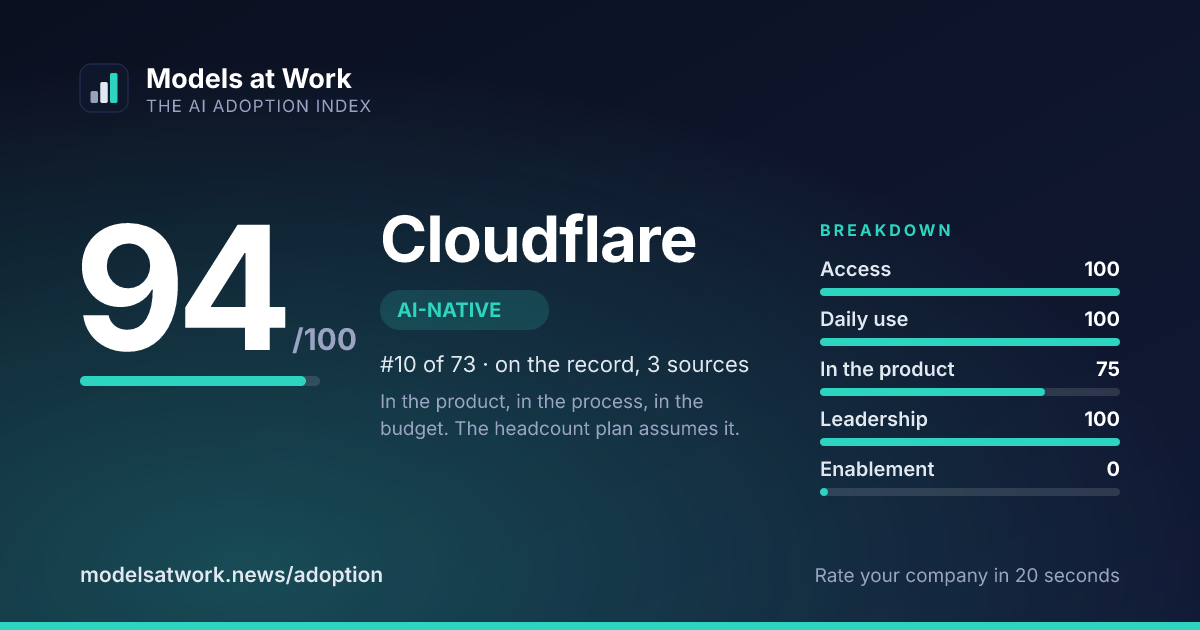Click the Enablement progress bar
Image resolution: width=1200 pixels, height=630 pixels.
tap(970, 492)
